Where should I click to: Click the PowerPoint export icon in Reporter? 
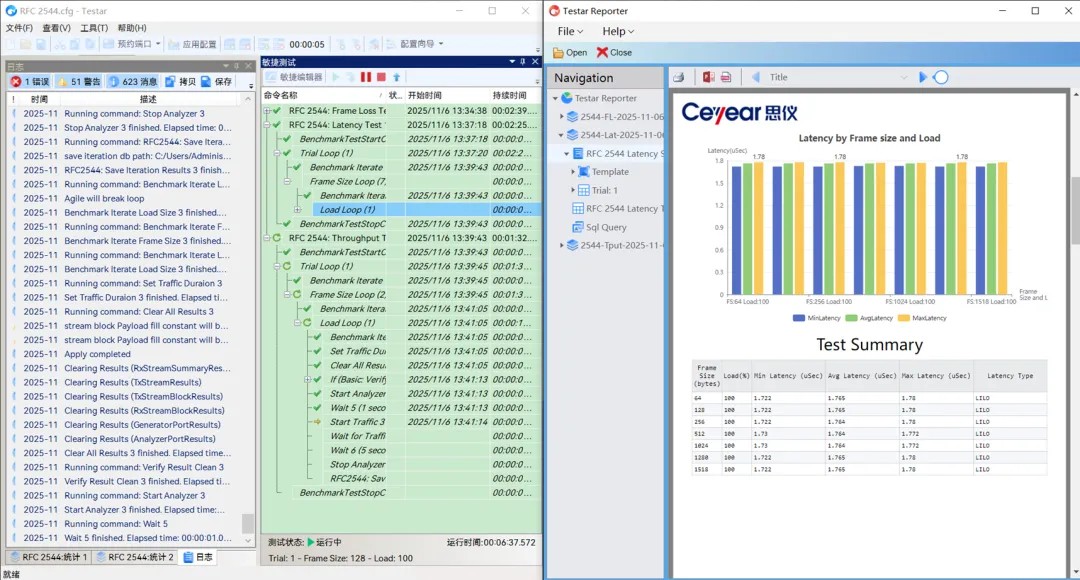point(708,77)
